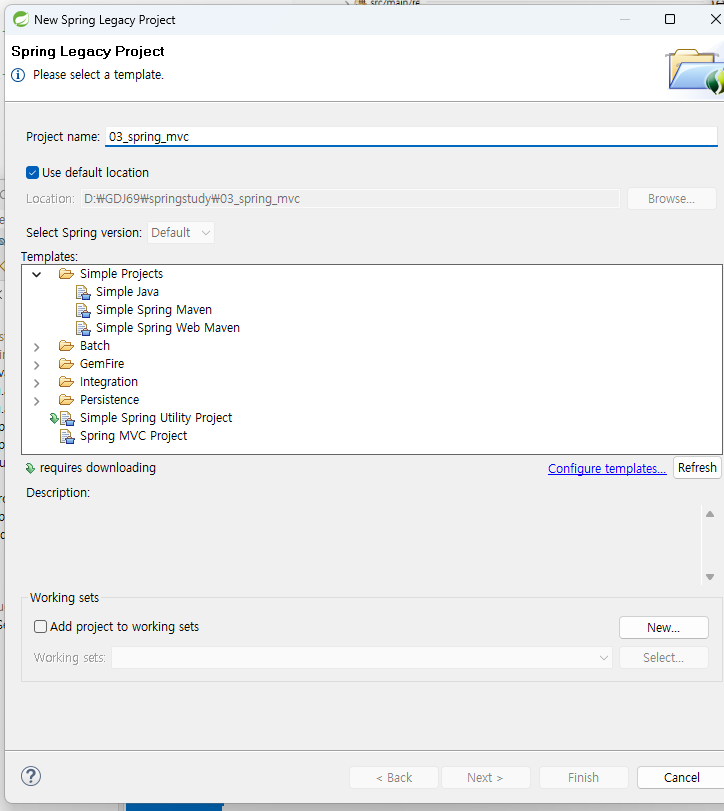Image resolution: width=724 pixels, height=811 pixels.
Task: Open the Select Spring version dropdown
Action: 181,233
